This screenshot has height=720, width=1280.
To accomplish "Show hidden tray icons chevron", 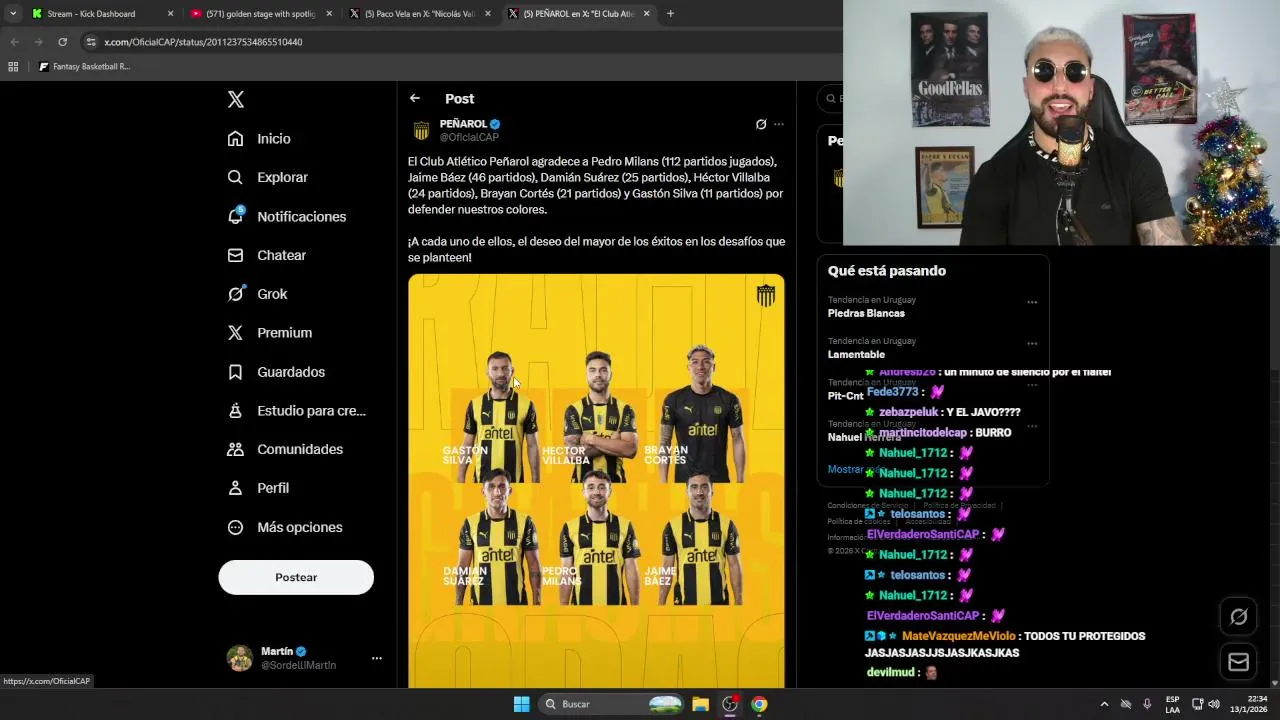I will click(1104, 704).
